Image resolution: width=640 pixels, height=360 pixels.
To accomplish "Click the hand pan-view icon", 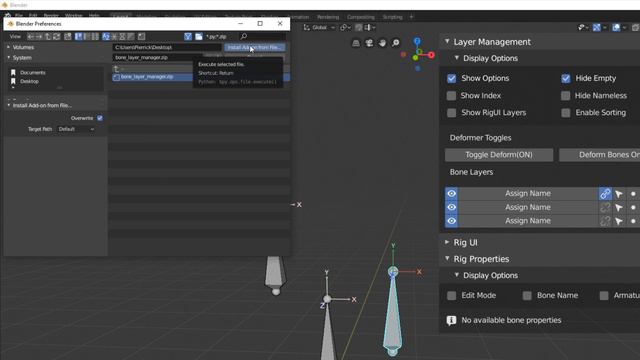I will 382,43.
